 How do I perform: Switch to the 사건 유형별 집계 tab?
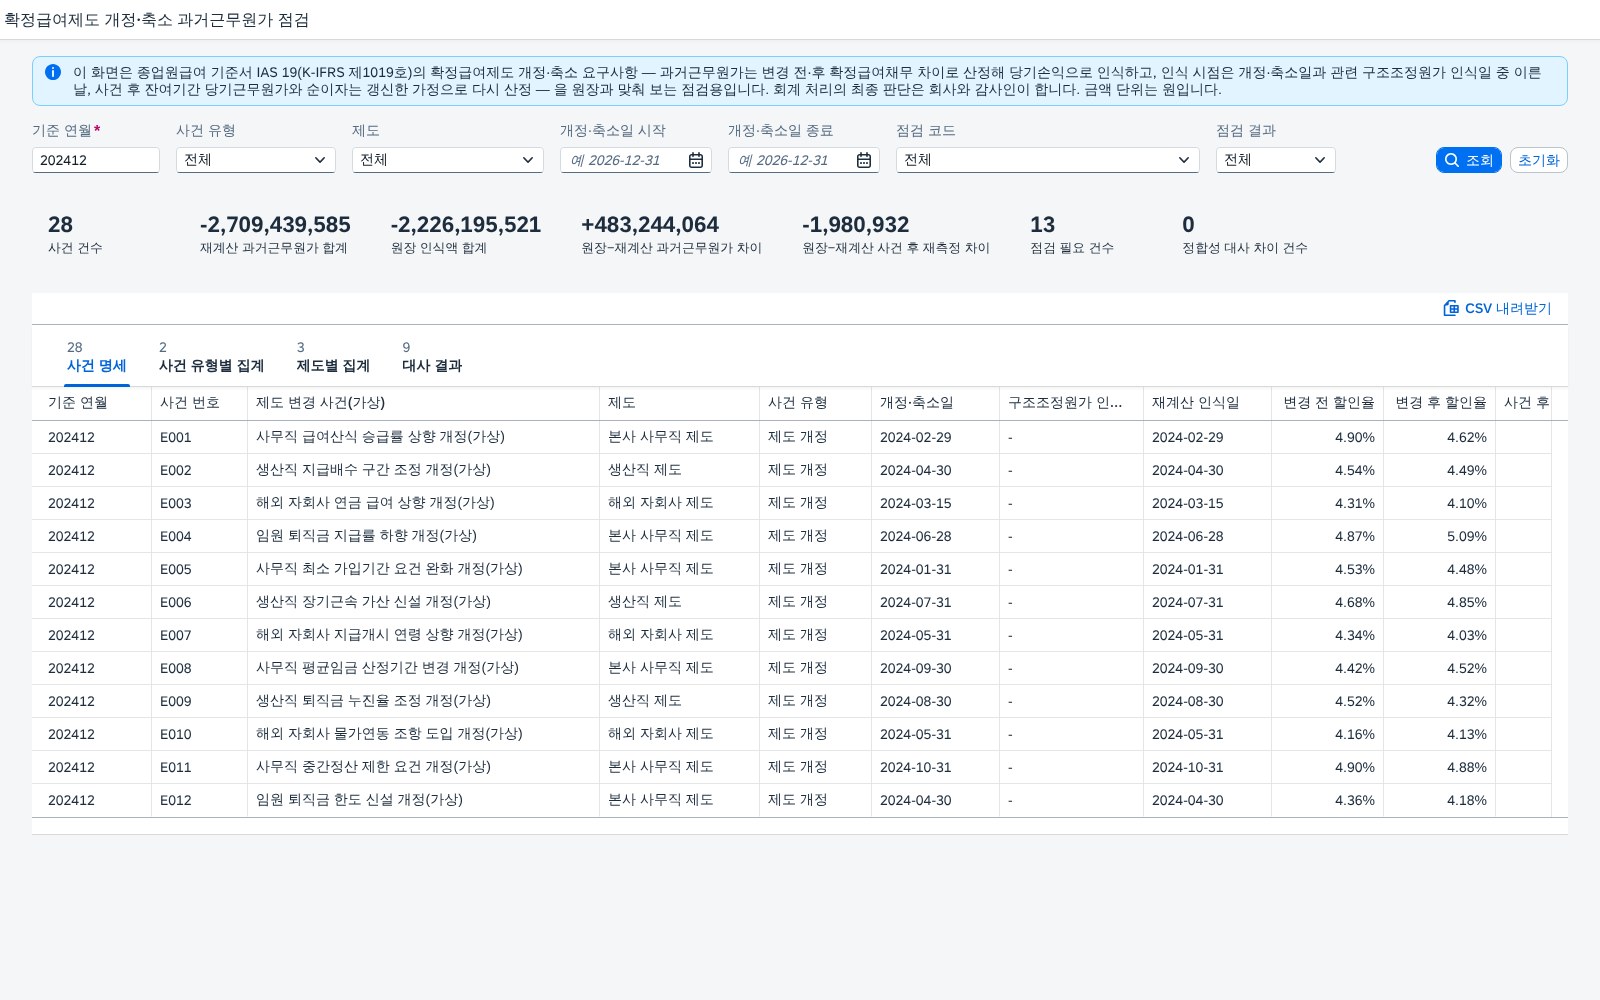(211, 357)
